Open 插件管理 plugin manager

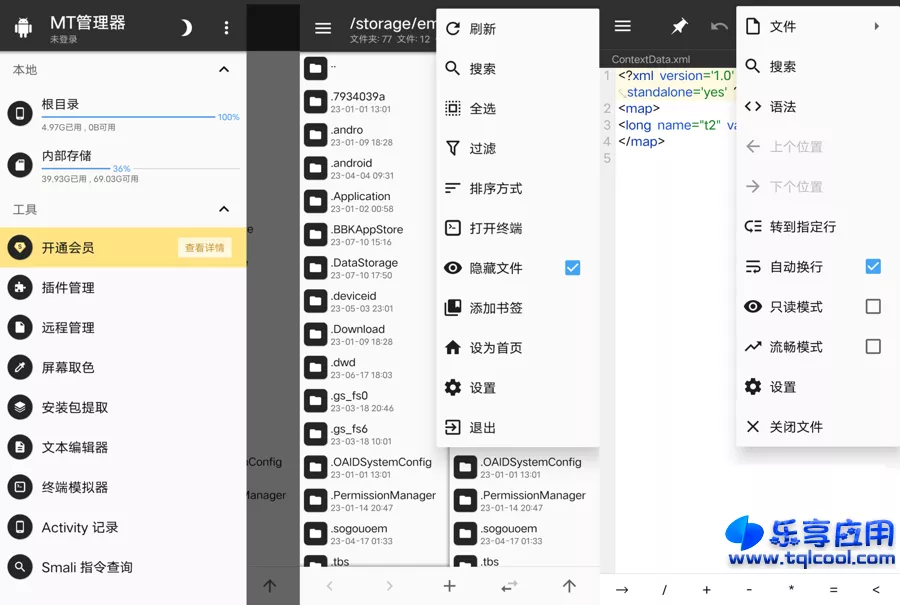coord(68,287)
